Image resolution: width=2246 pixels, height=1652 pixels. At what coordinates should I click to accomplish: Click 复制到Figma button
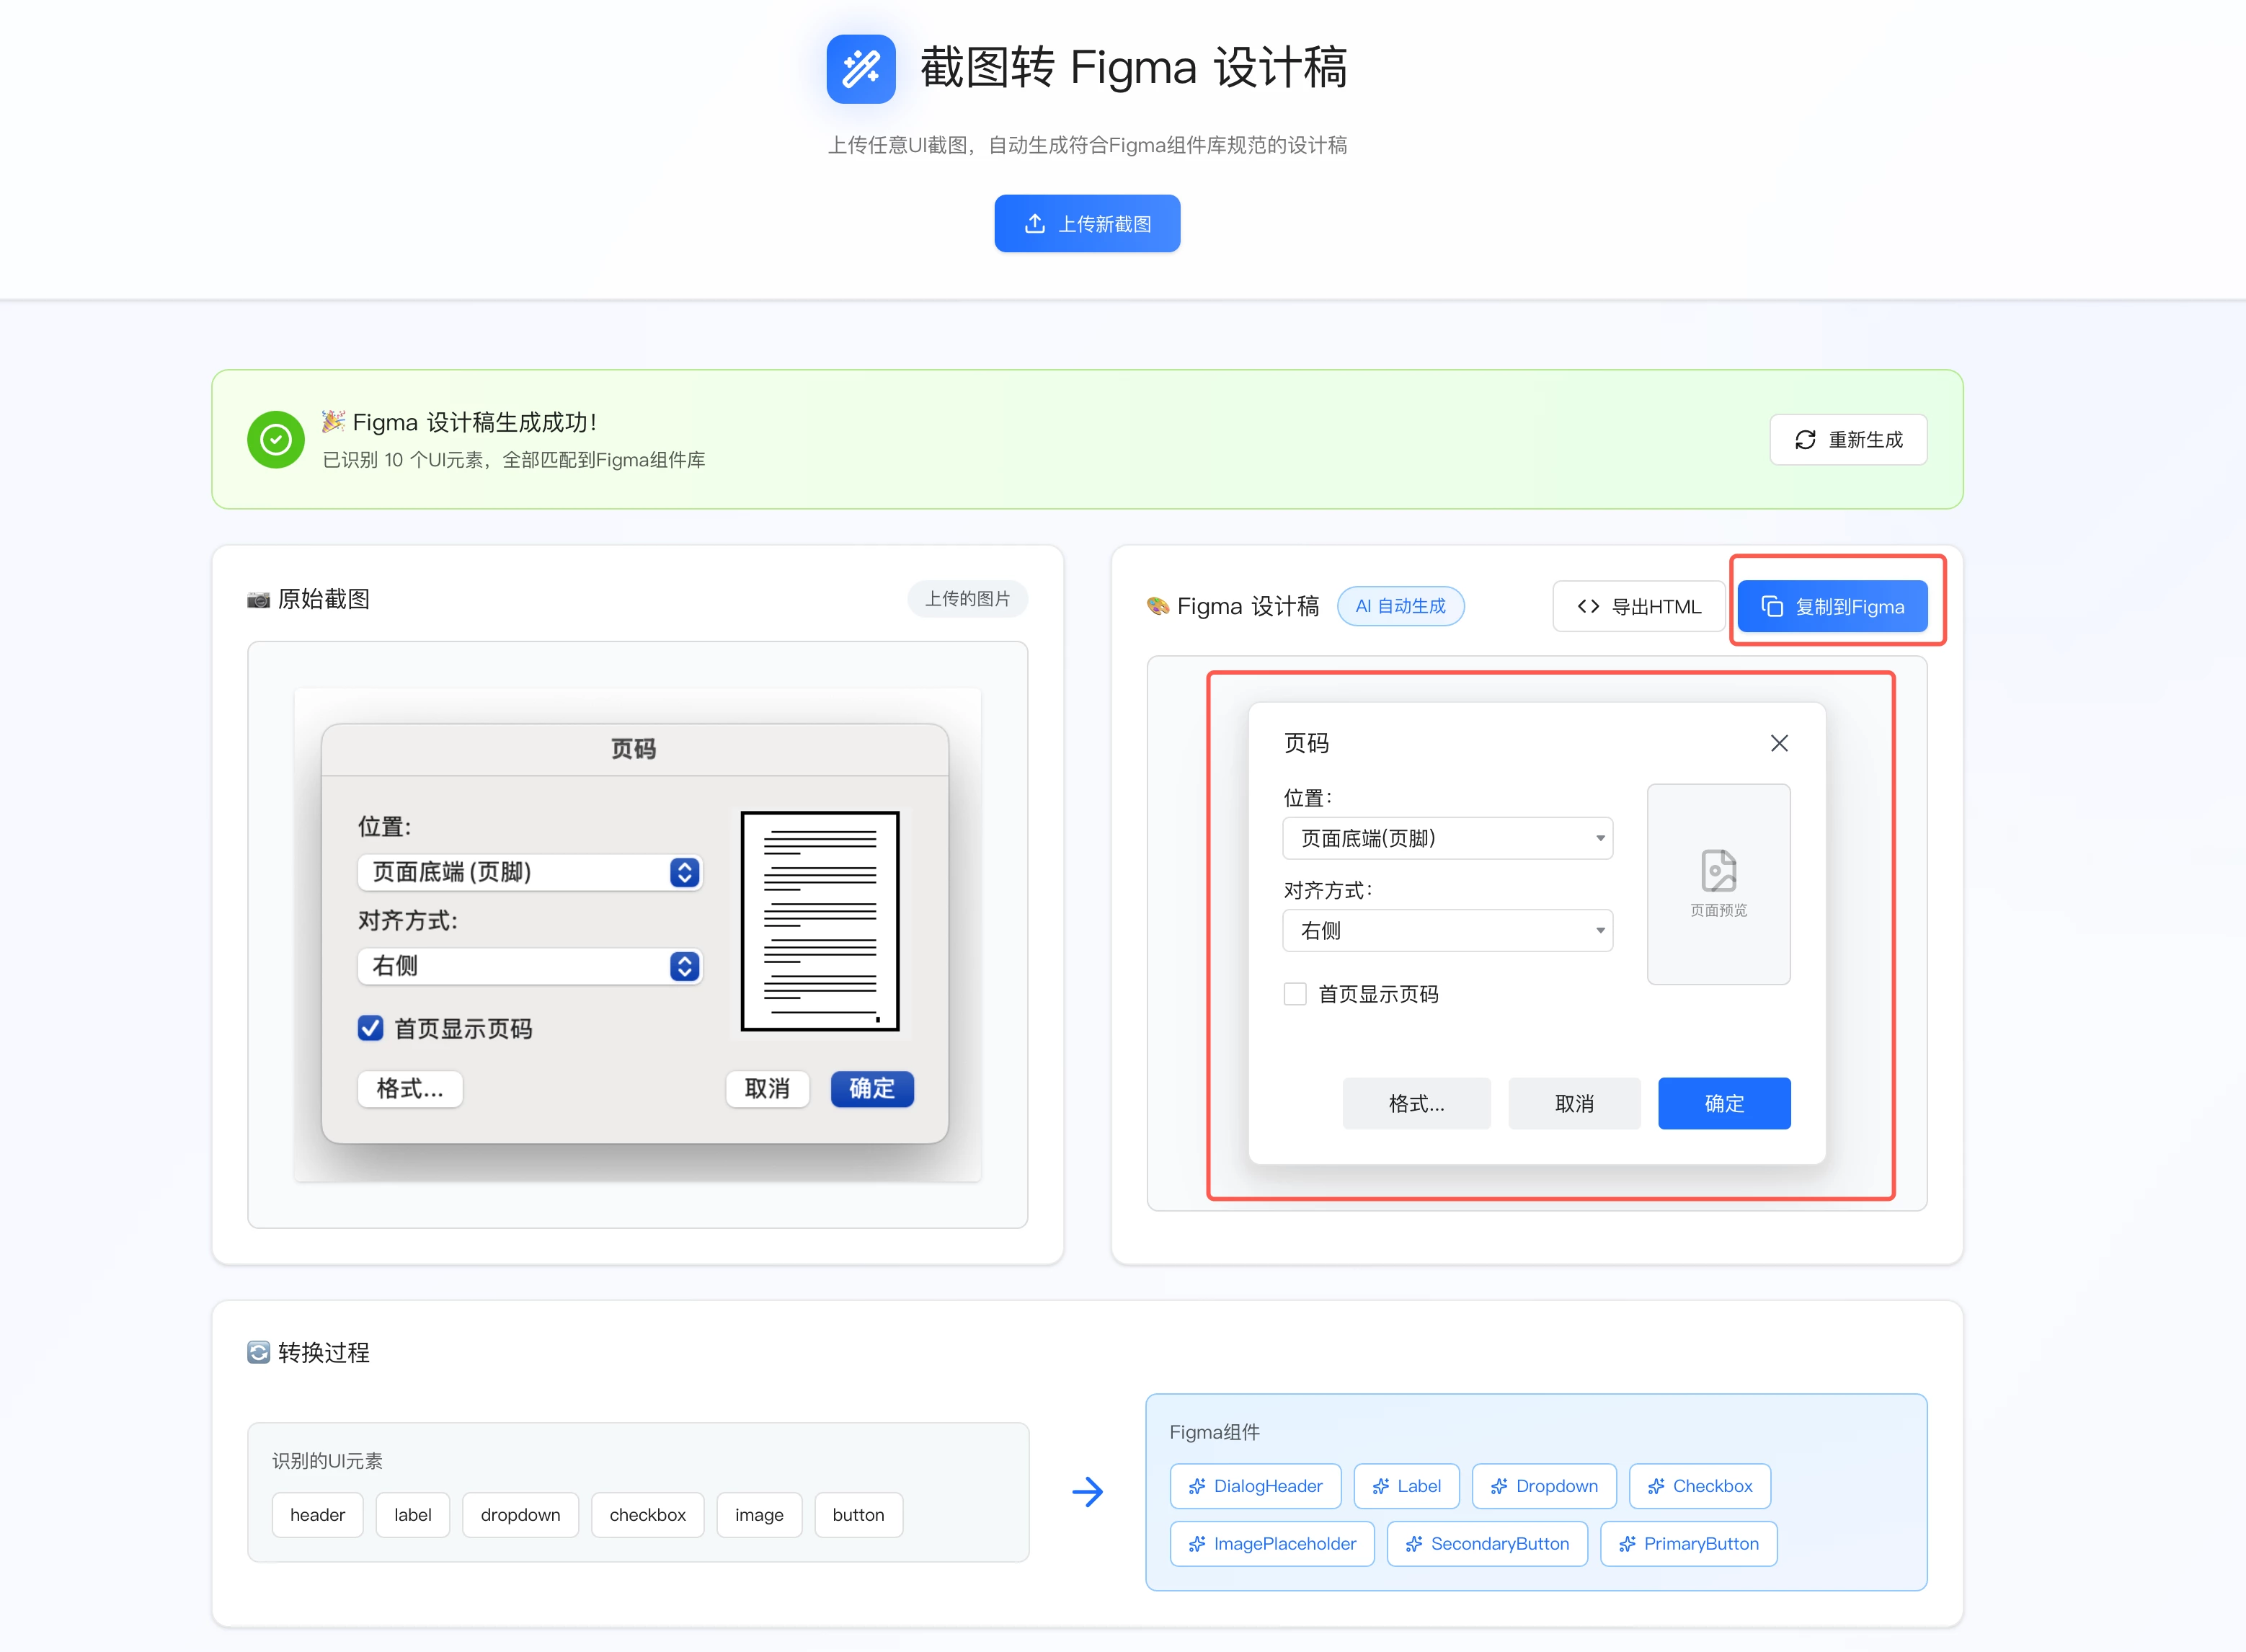(1832, 606)
